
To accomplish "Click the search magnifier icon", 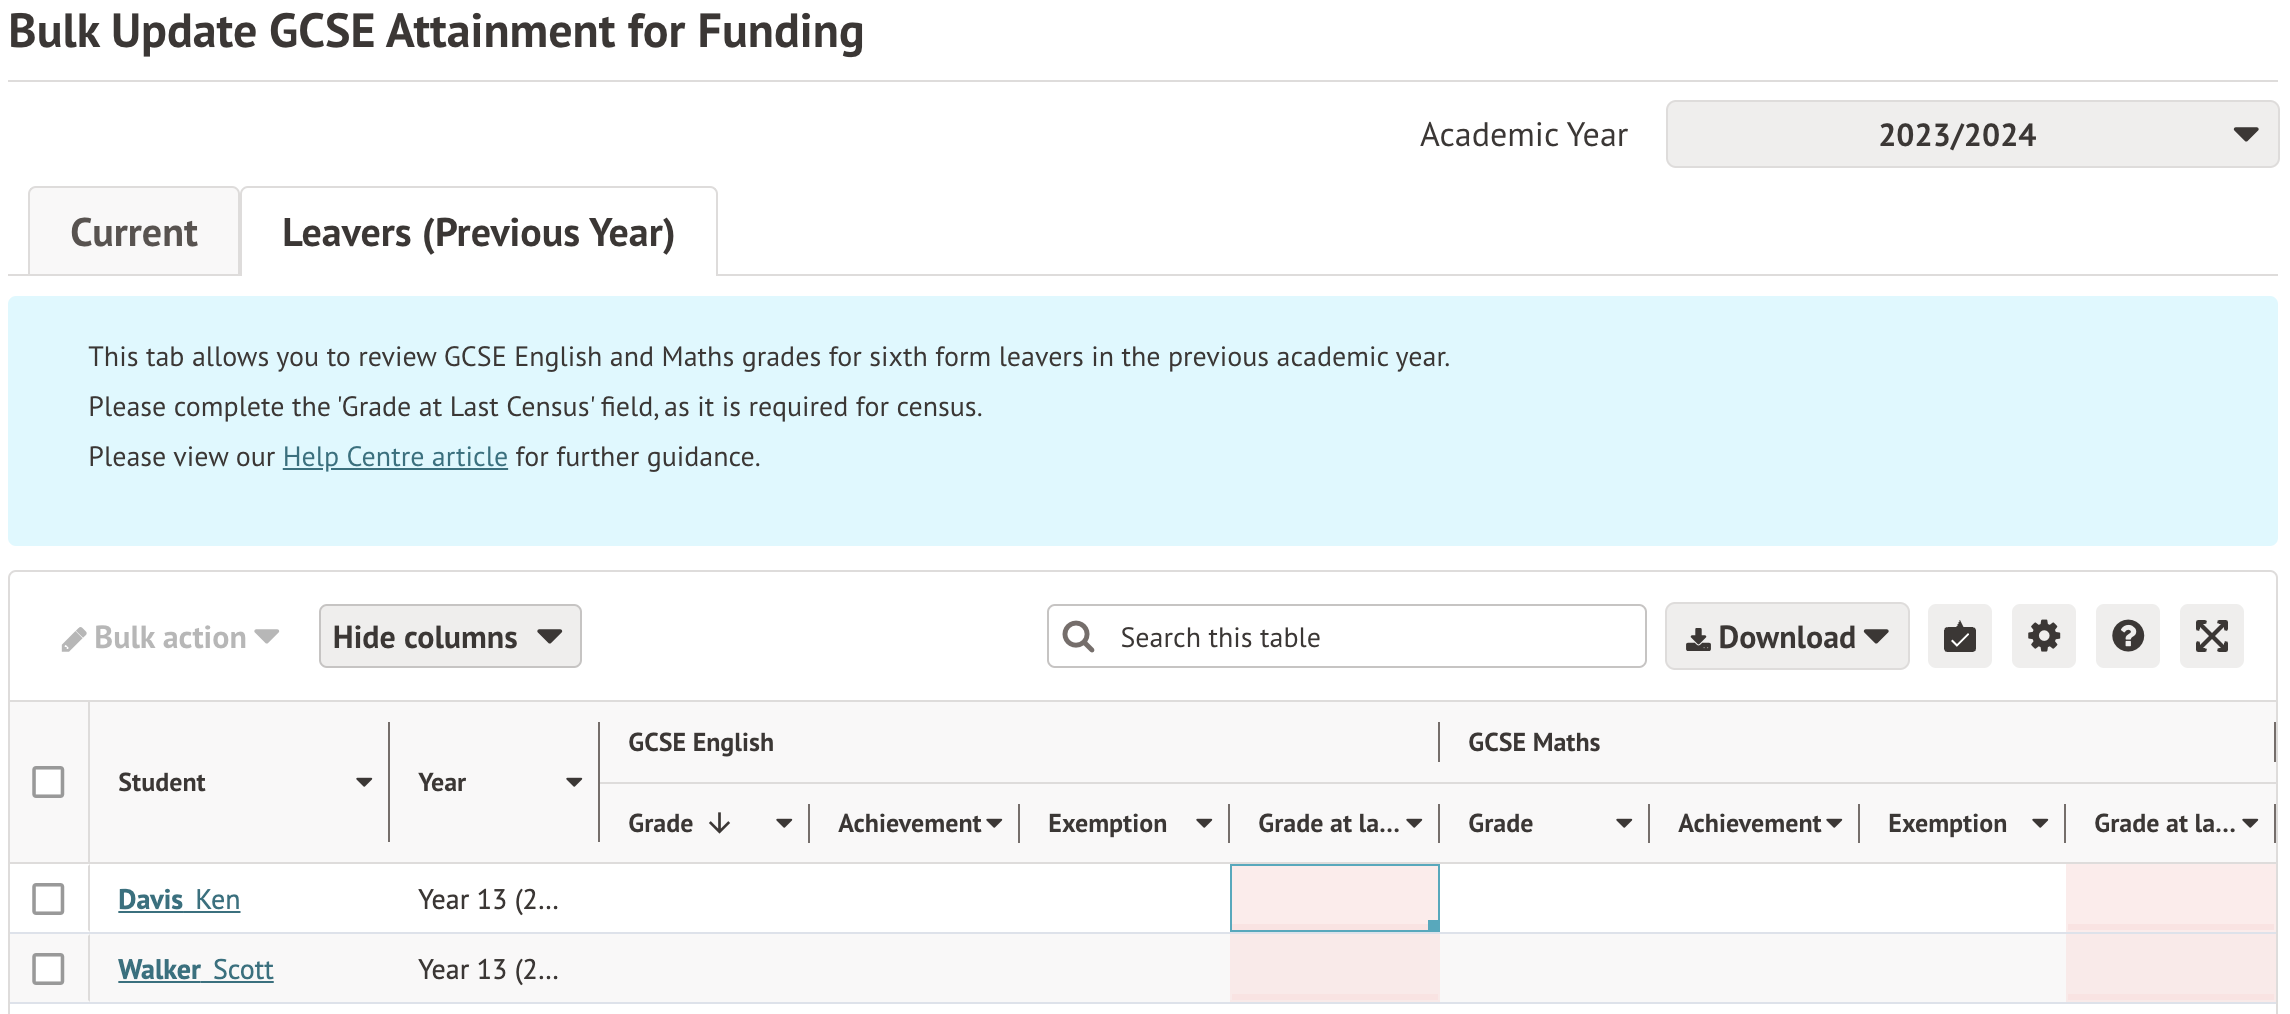I will pyautogui.click(x=1078, y=637).
